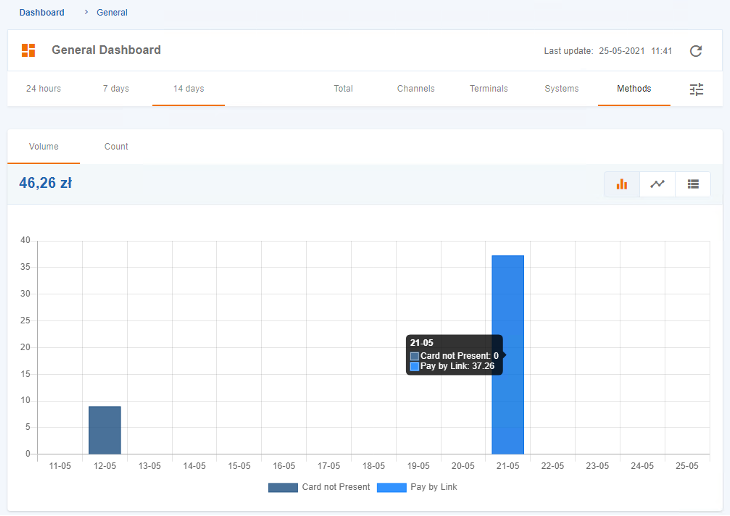
Task: Click the orange dashboard grid icon
Action: click(29, 50)
